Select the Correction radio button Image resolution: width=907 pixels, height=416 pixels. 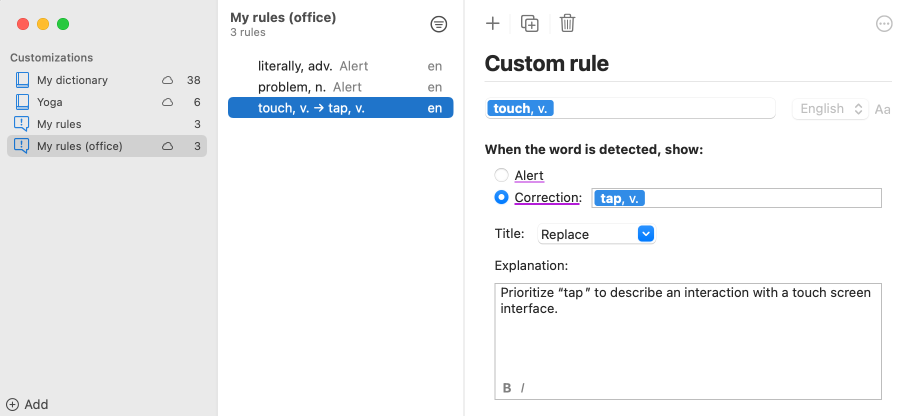pyautogui.click(x=502, y=198)
